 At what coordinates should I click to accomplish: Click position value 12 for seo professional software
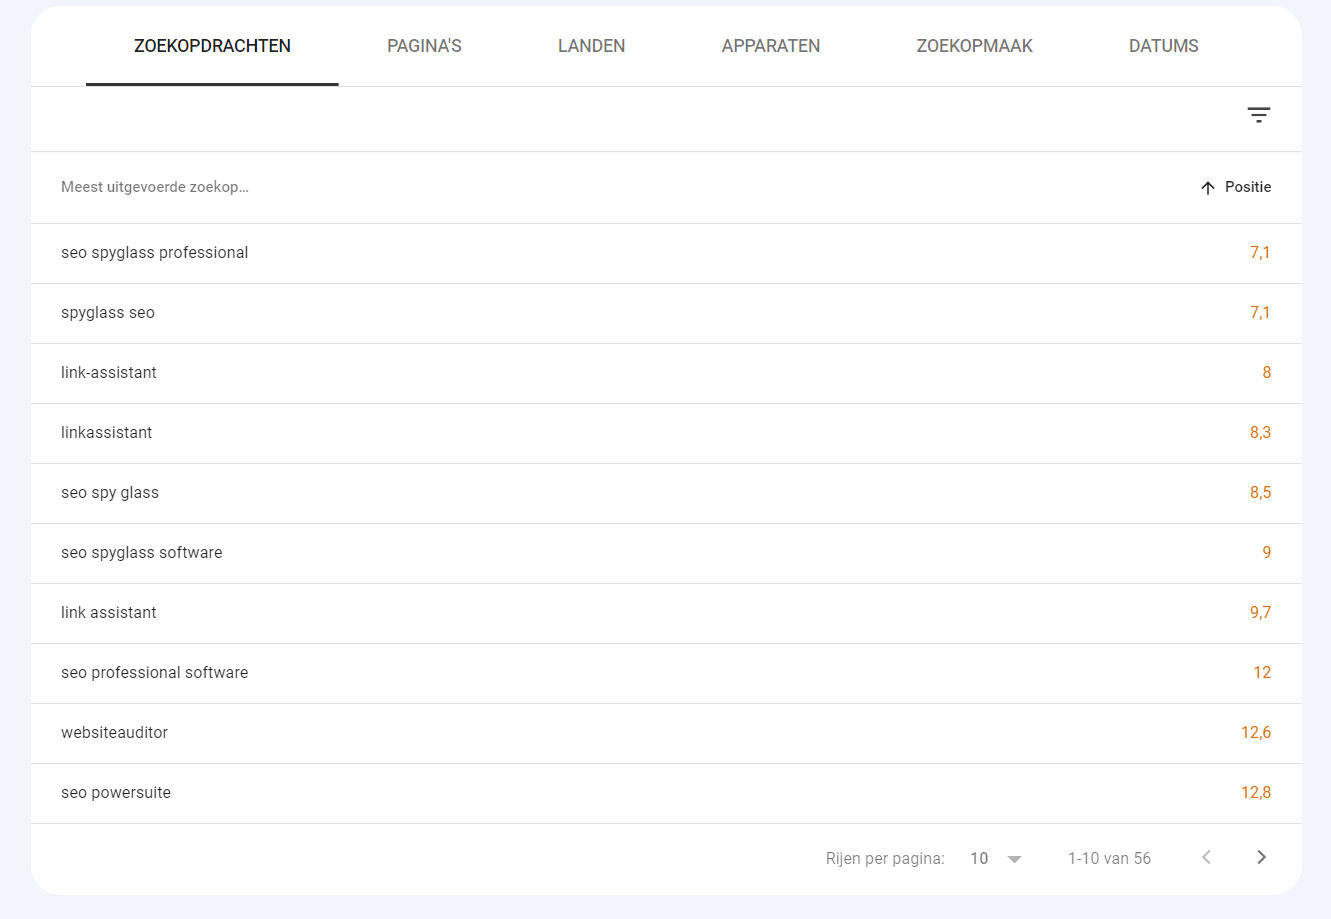(1262, 673)
